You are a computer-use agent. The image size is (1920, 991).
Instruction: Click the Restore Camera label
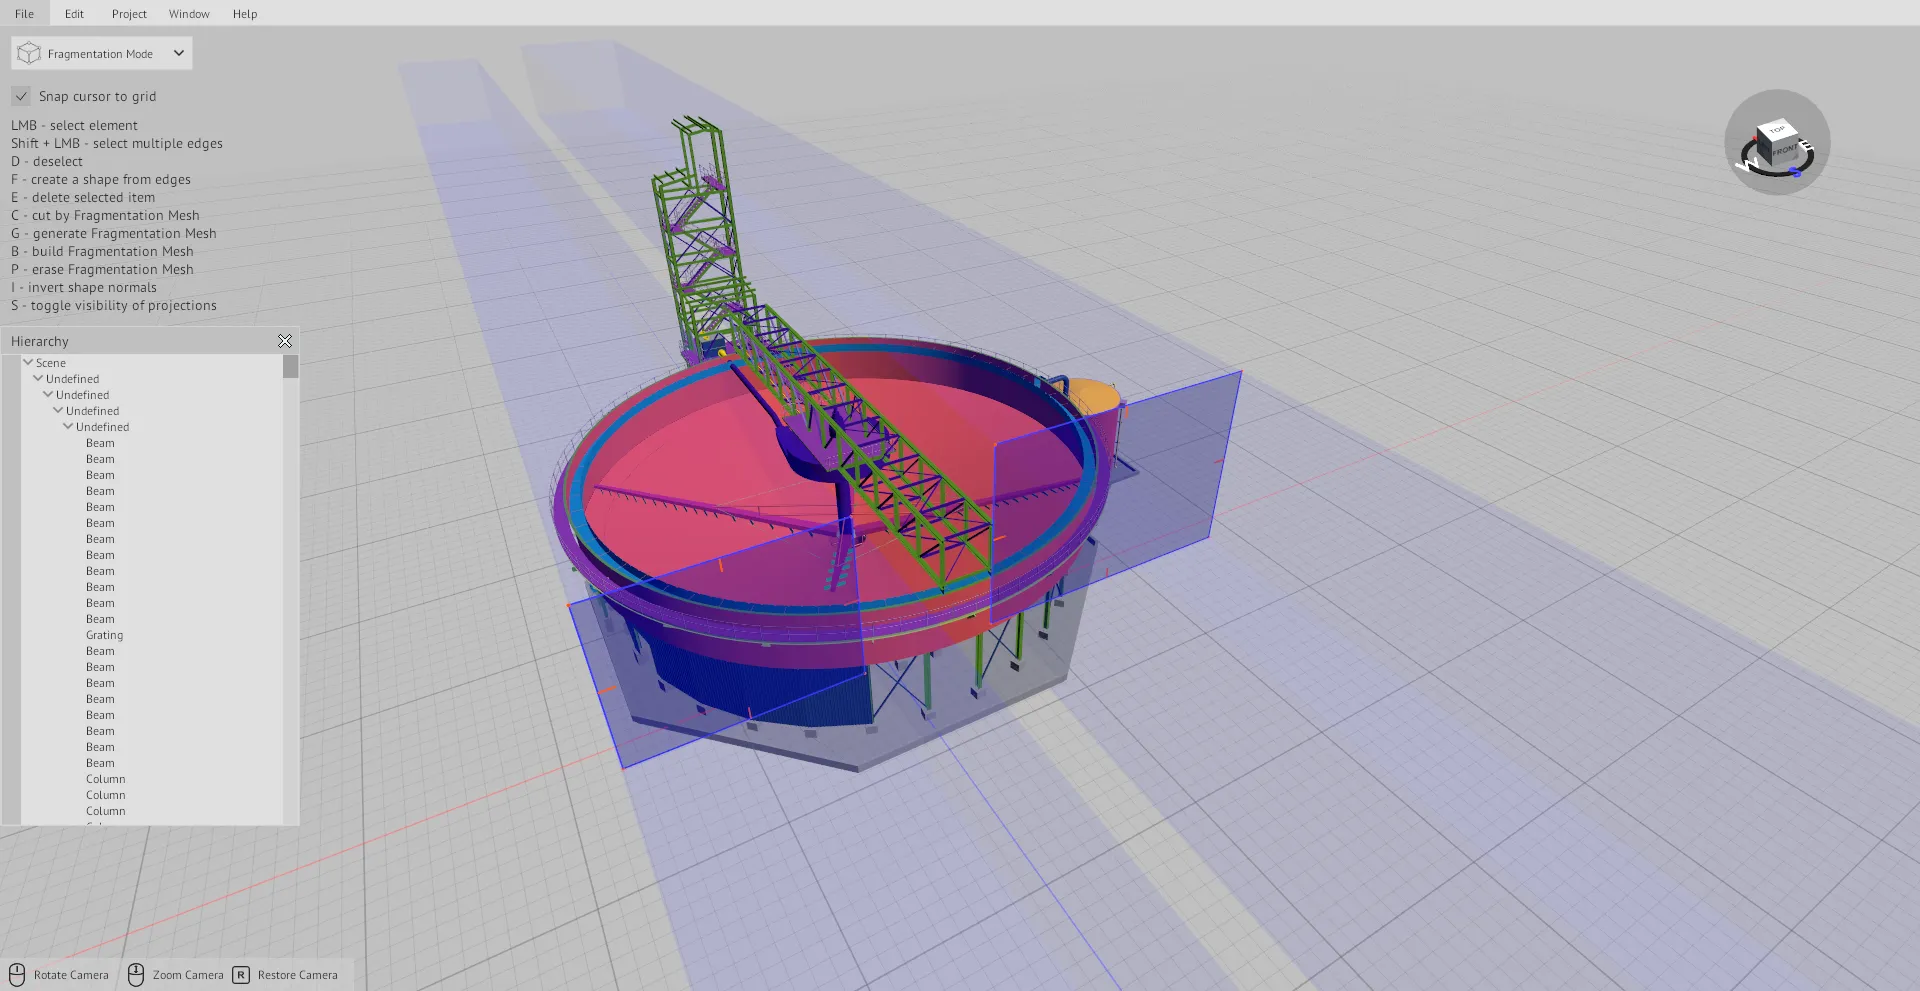point(297,975)
